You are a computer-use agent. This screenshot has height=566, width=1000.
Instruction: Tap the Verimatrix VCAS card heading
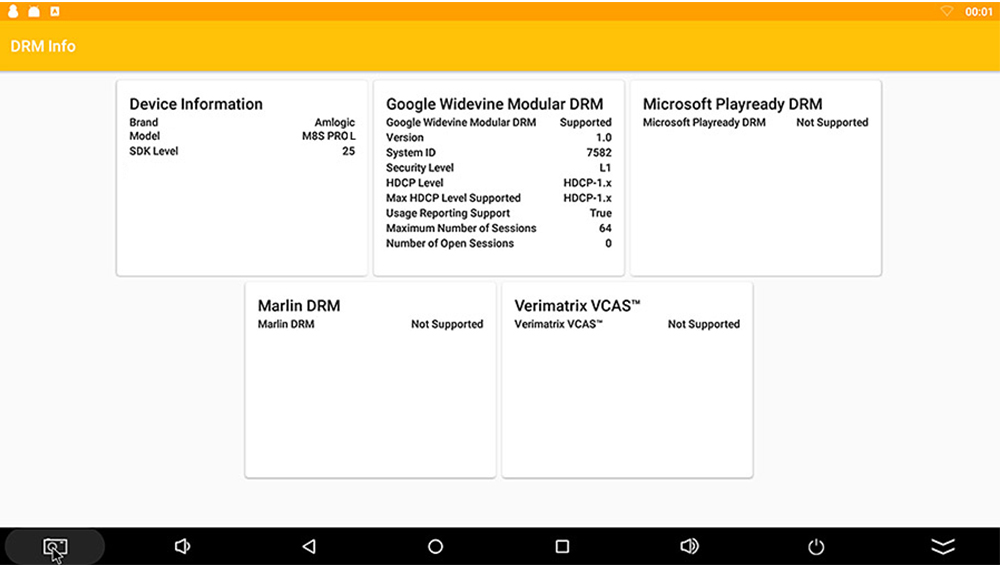click(577, 306)
